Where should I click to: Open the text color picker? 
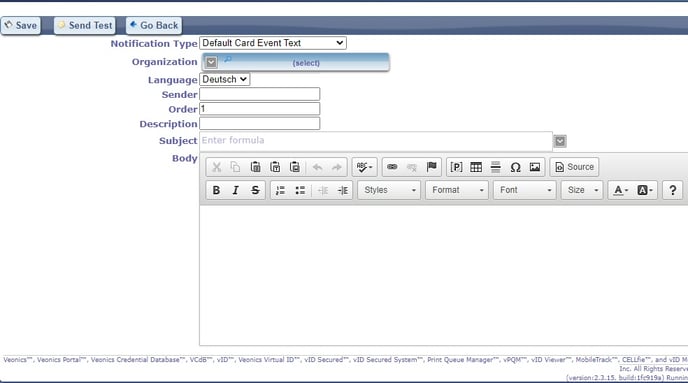click(x=620, y=190)
